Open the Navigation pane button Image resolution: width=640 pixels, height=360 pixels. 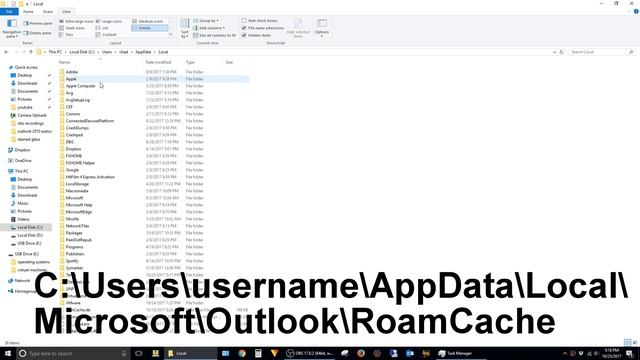tap(12, 28)
